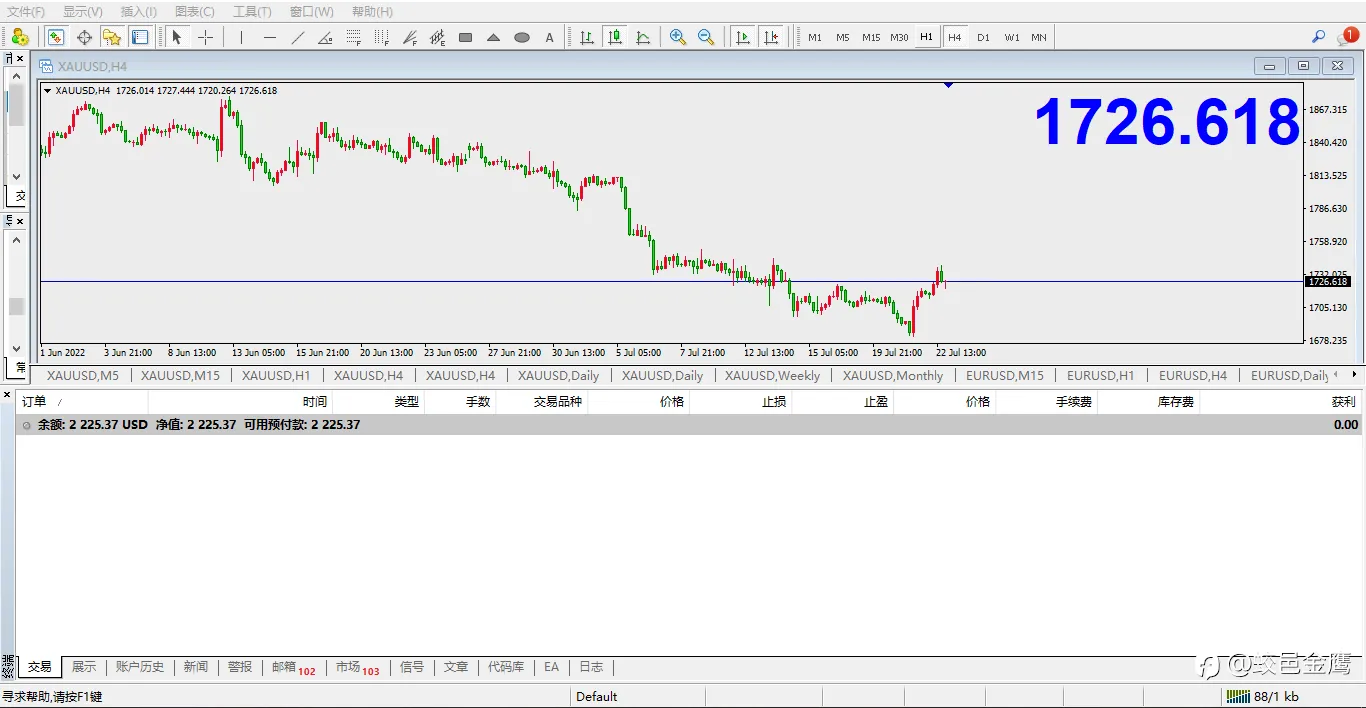Switch chart to Line Chart mode
The width and height of the screenshot is (1366, 708).
(643, 37)
